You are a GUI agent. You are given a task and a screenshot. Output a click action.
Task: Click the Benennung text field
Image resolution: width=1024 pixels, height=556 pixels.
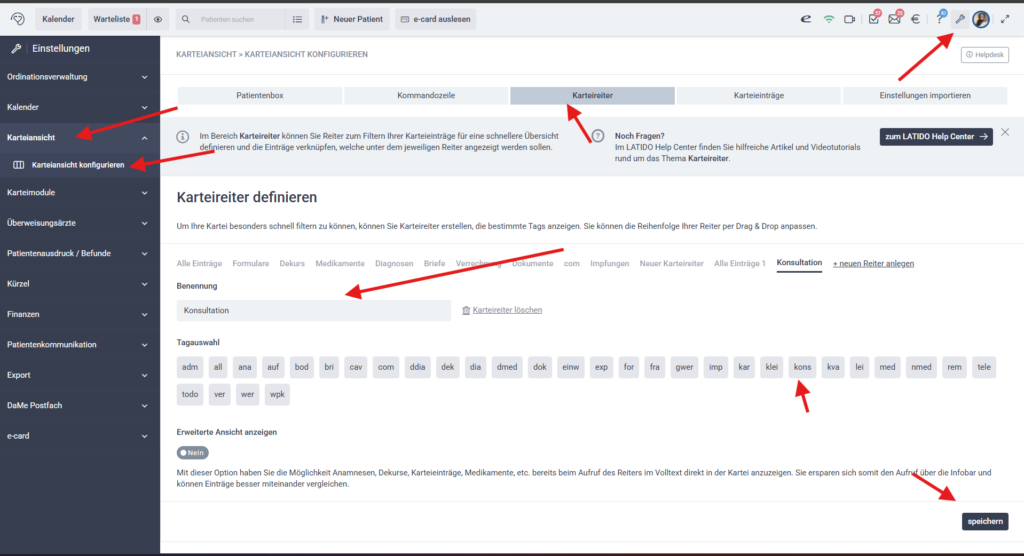click(x=314, y=311)
